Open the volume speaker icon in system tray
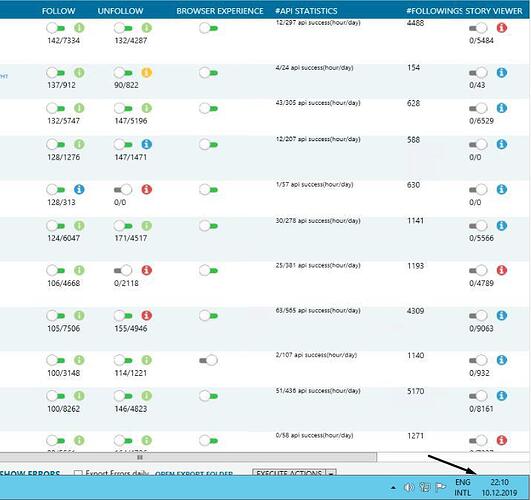The height and width of the screenshot is (500, 531). [408, 487]
